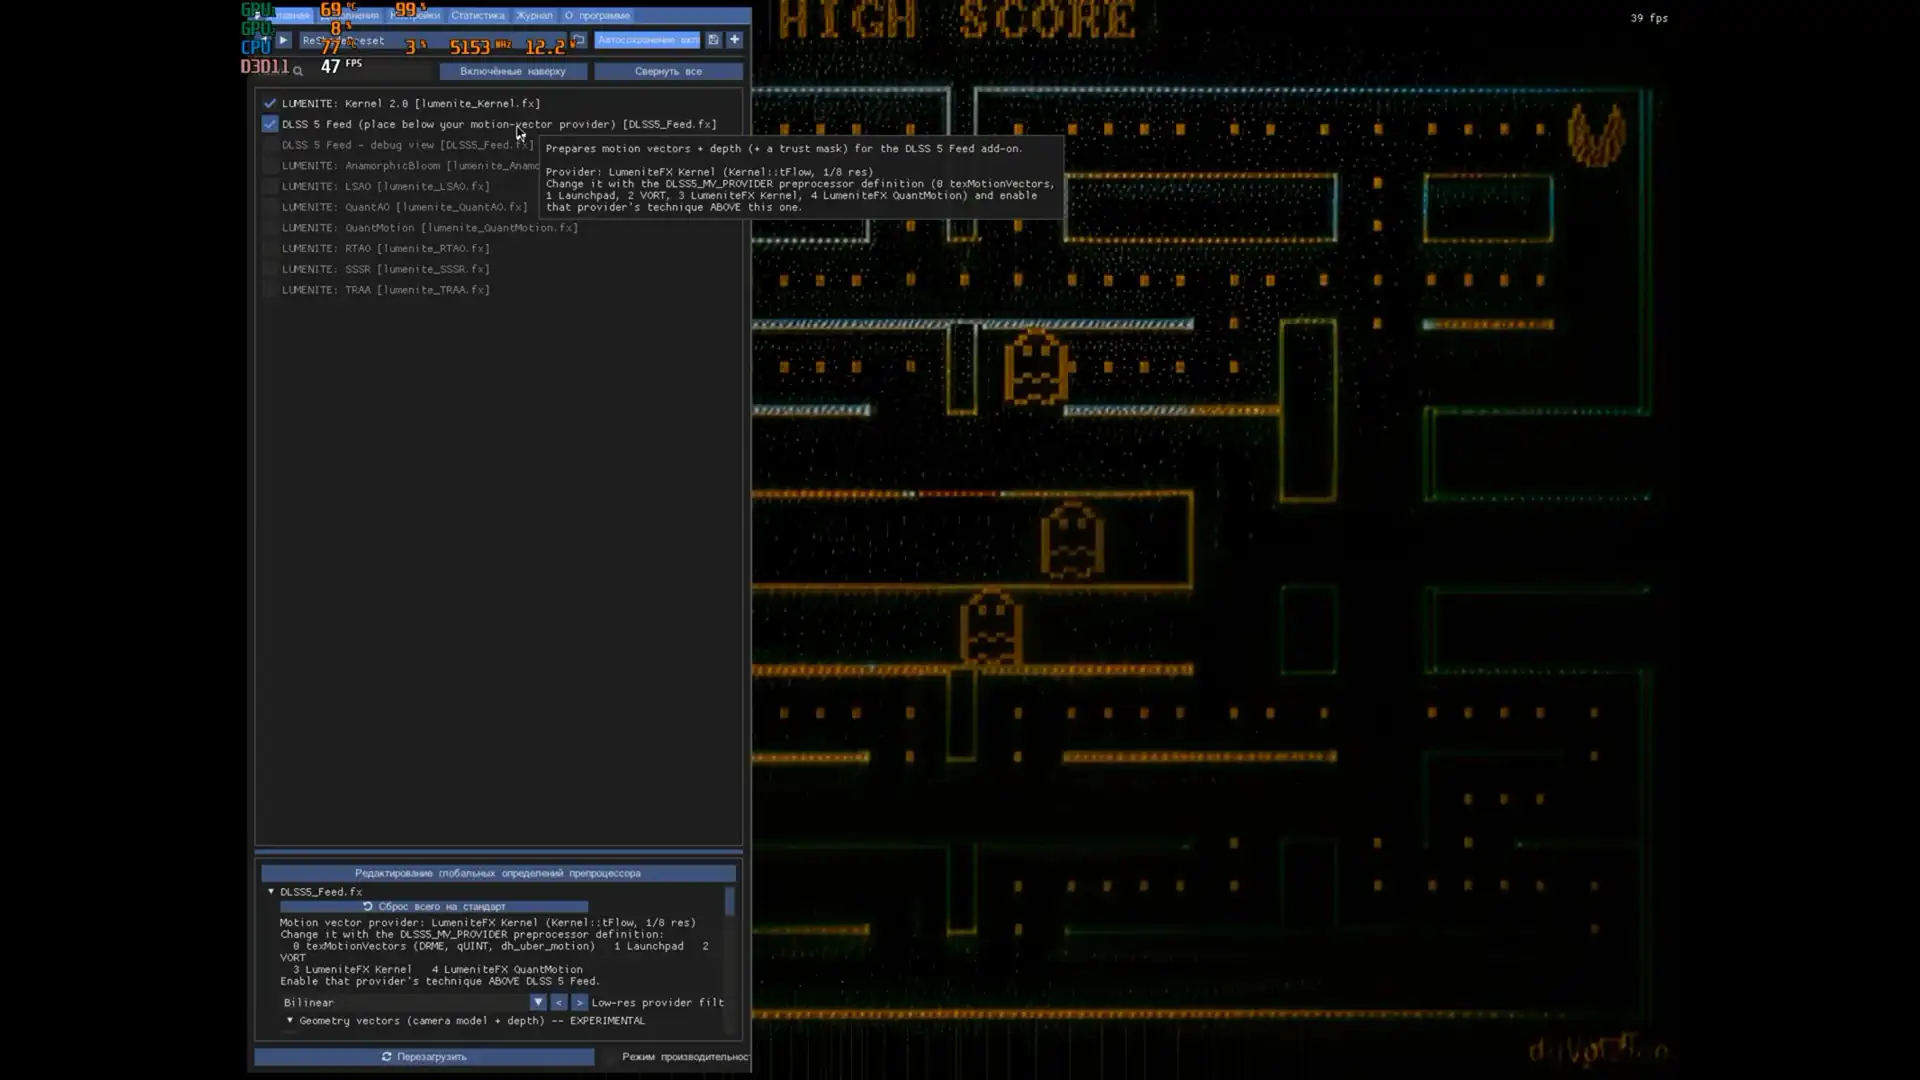Screen dimensions: 1920x1080
Task: Enable LUMENITE: SSSR checkbox
Action: click(x=269, y=269)
